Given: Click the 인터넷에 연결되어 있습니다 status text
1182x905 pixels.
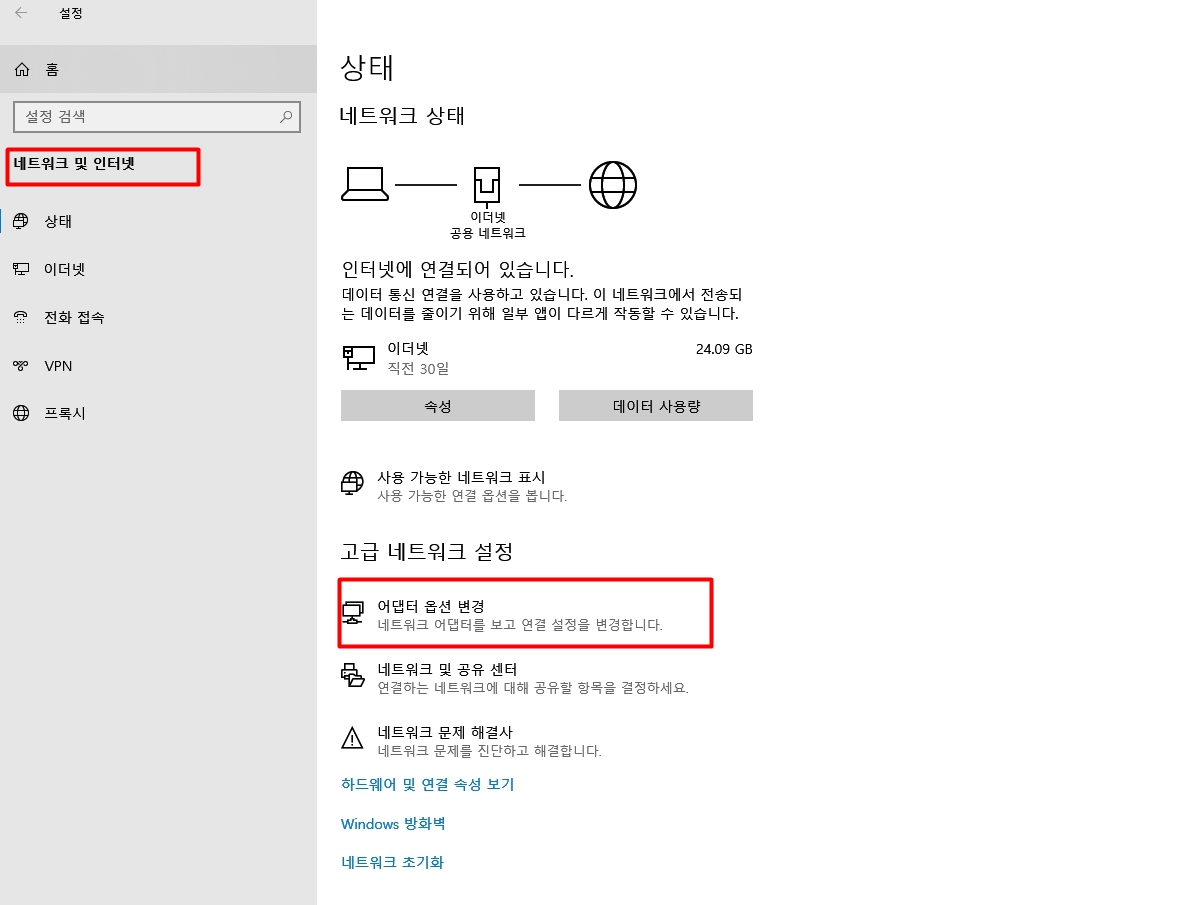Looking at the screenshot, I should coord(458,269).
